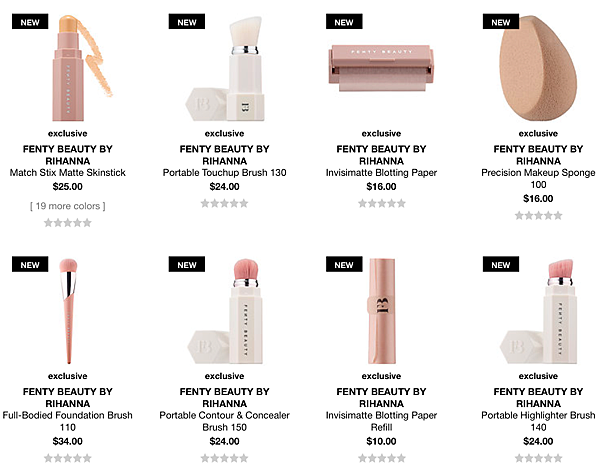Click Invisimatte Blotting Paper Refill title

point(382,421)
